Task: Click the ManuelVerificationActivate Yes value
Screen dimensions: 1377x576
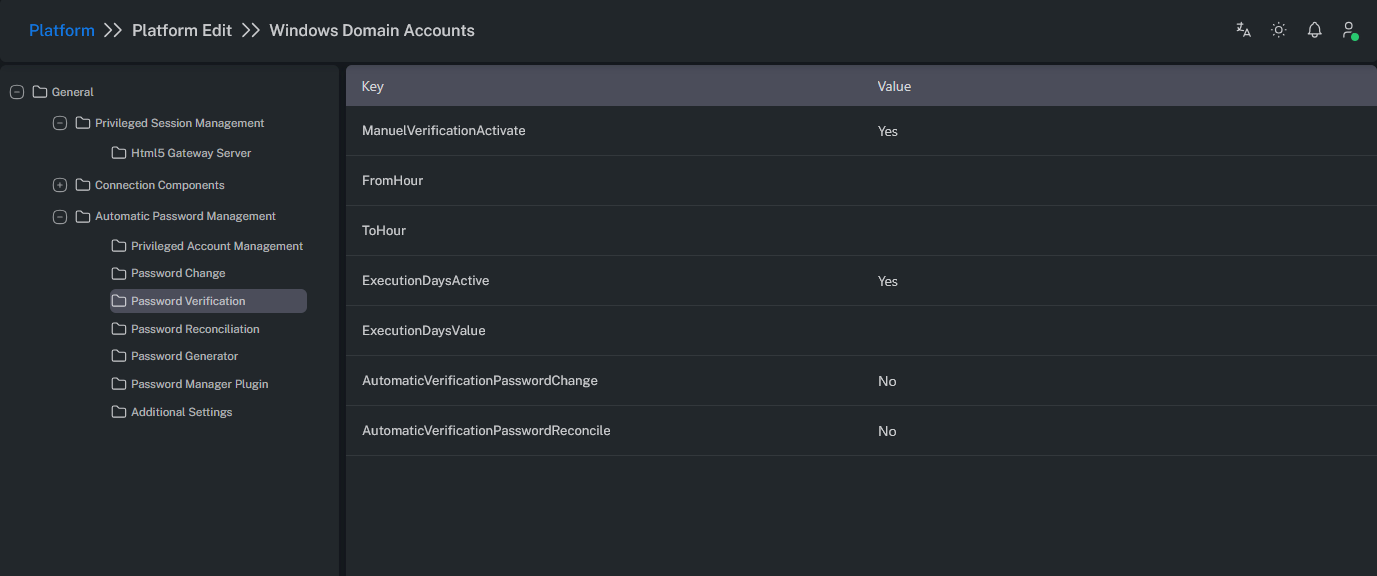Action: 887,131
